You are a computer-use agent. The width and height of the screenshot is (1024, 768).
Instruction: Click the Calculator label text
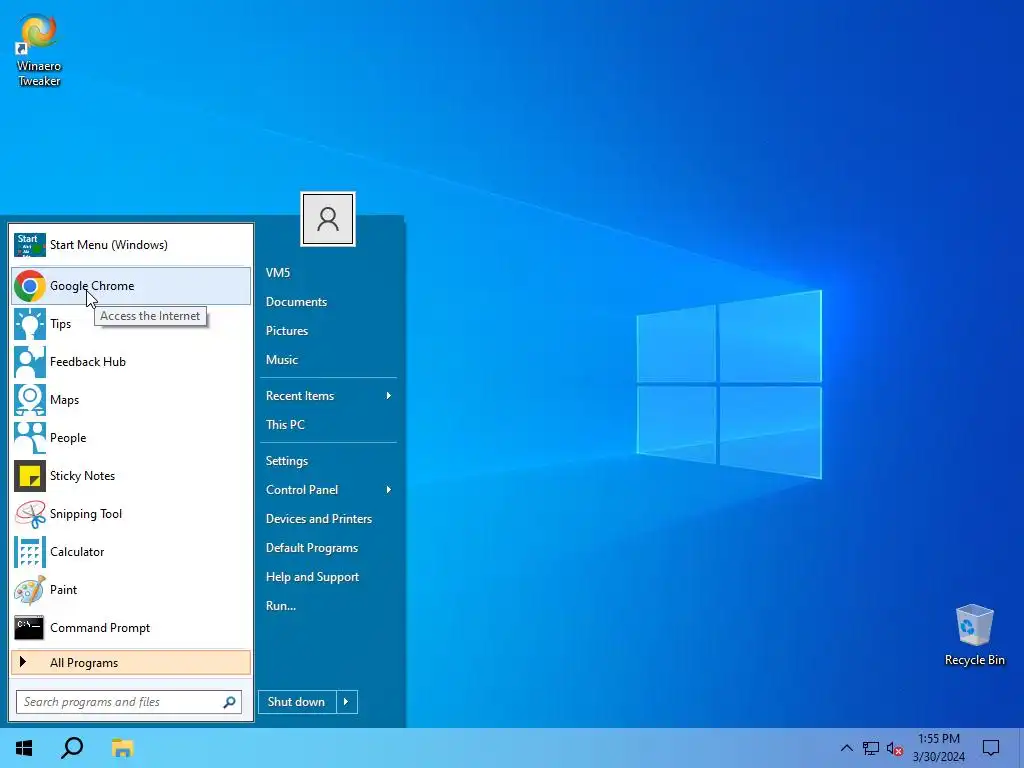pyautogui.click(x=77, y=552)
